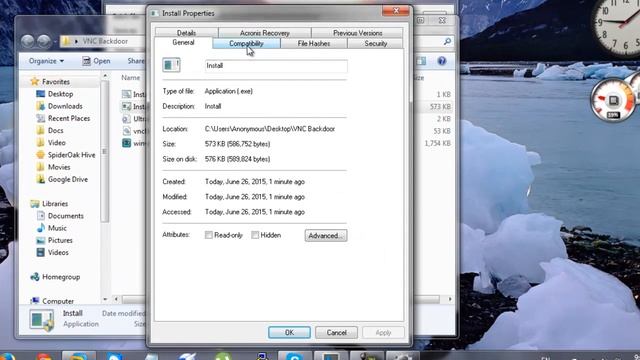Click the Music library note icon
Screen dimensions: 640x360
(40, 228)
